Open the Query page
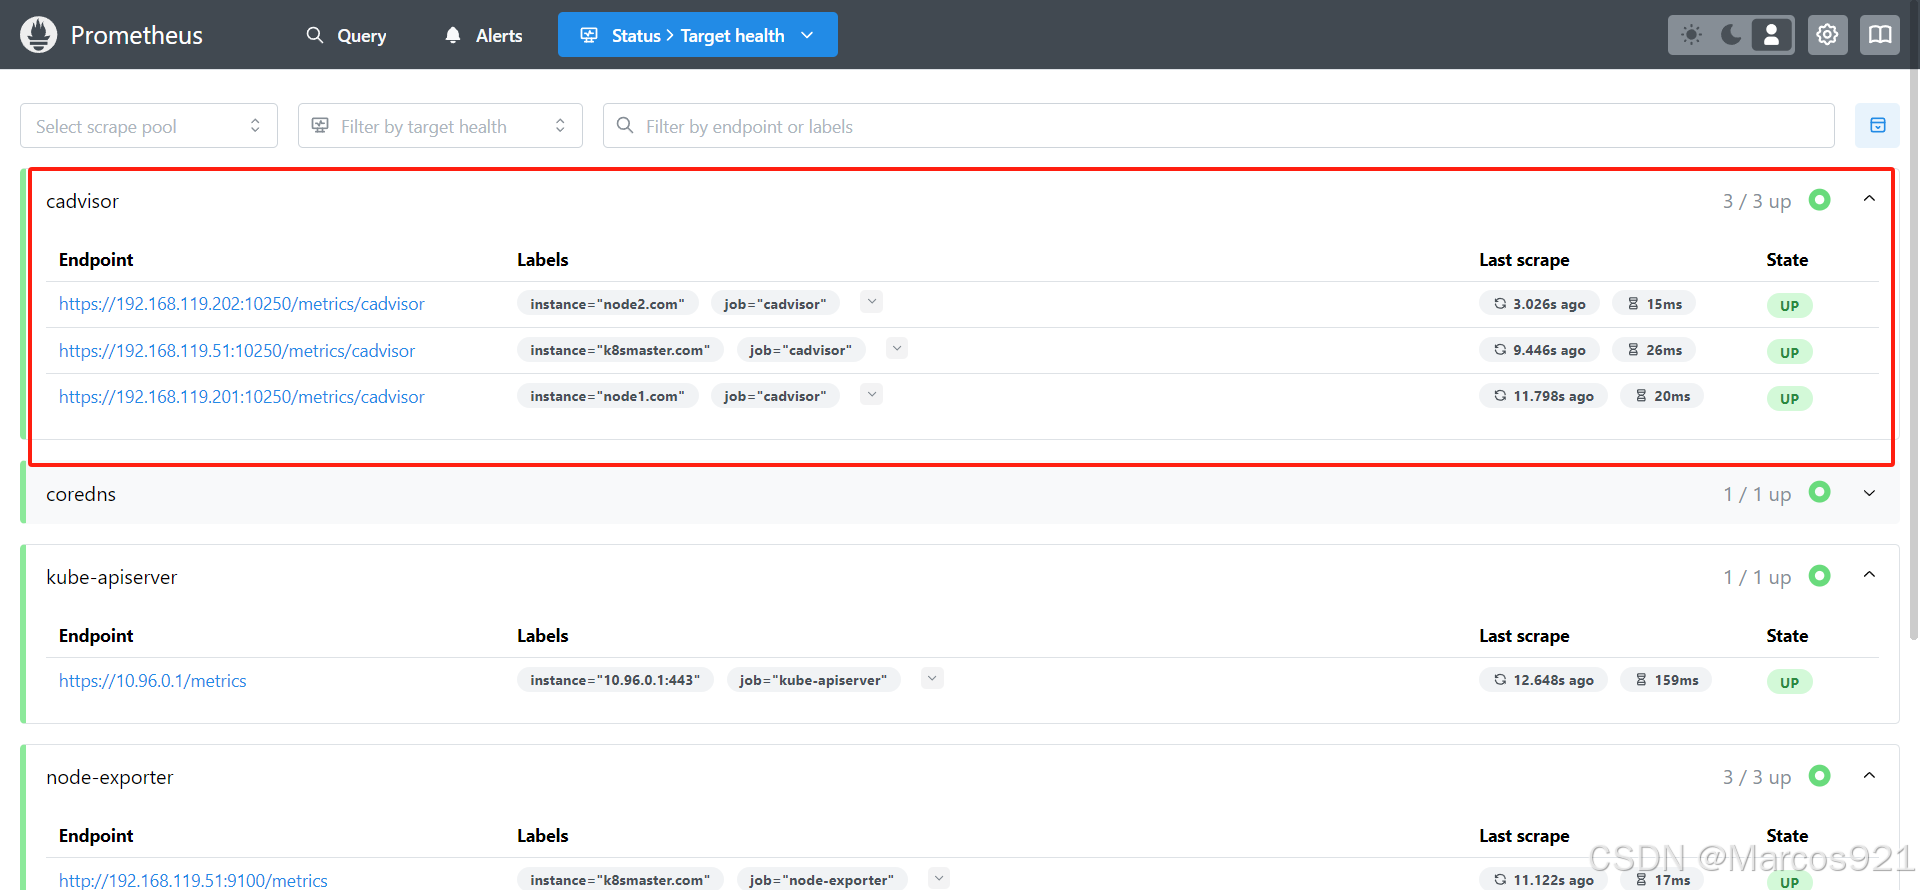Image resolution: width=1920 pixels, height=890 pixels. (346, 35)
